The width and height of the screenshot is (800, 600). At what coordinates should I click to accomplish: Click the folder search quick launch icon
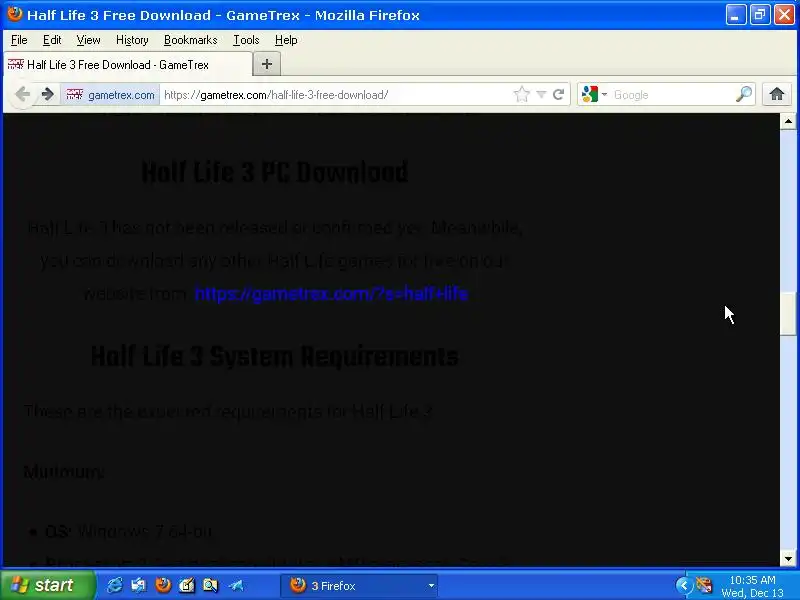[x=210, y=585]
